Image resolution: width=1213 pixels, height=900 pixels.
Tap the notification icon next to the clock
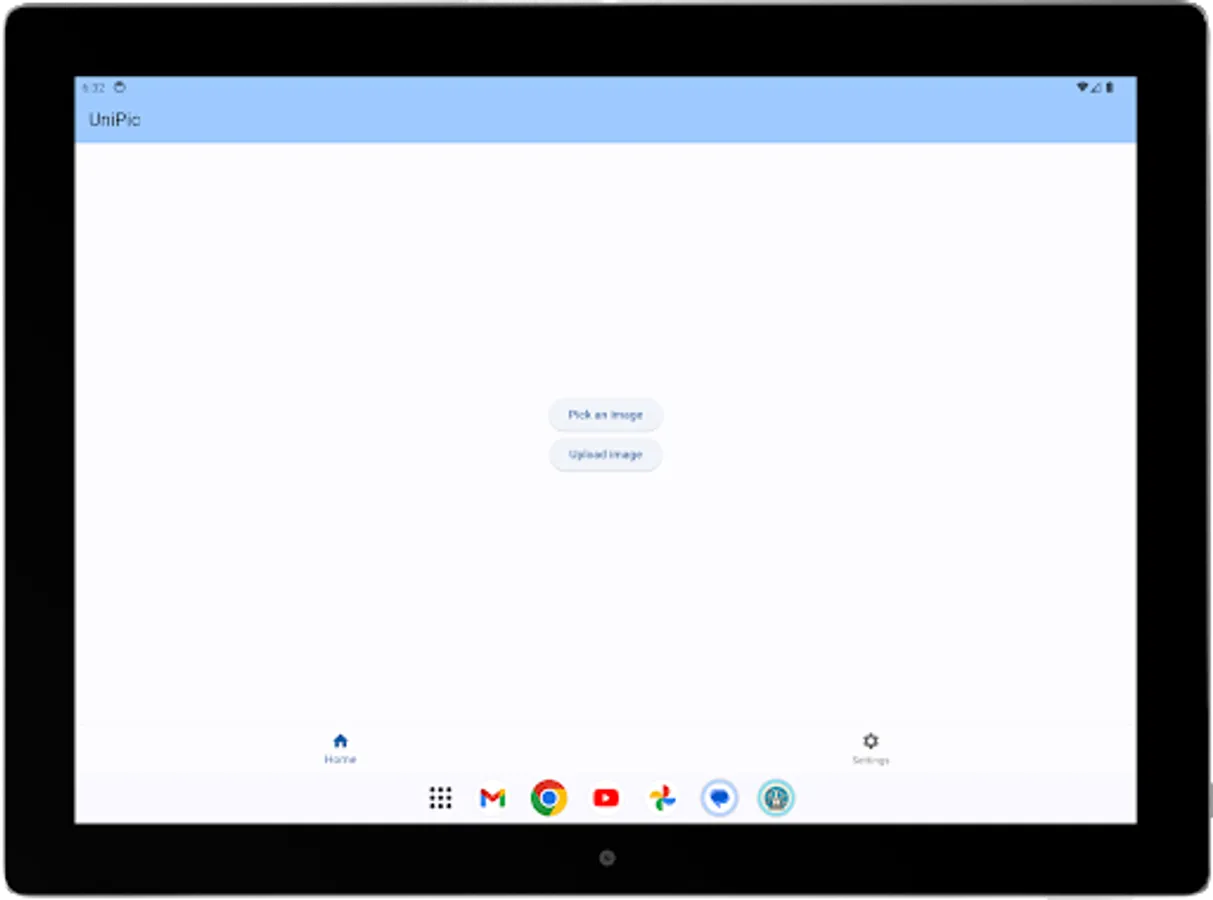pyautogui.click(x=118, y=88)
